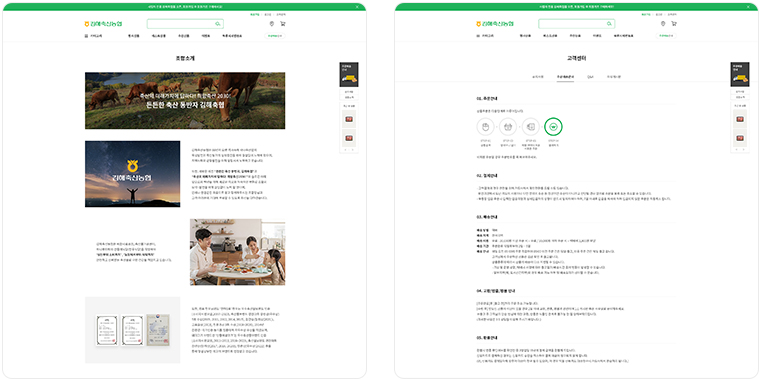Click the location pin icon on the 고객센터 page
760x380 pixels.
pos(663,24)
